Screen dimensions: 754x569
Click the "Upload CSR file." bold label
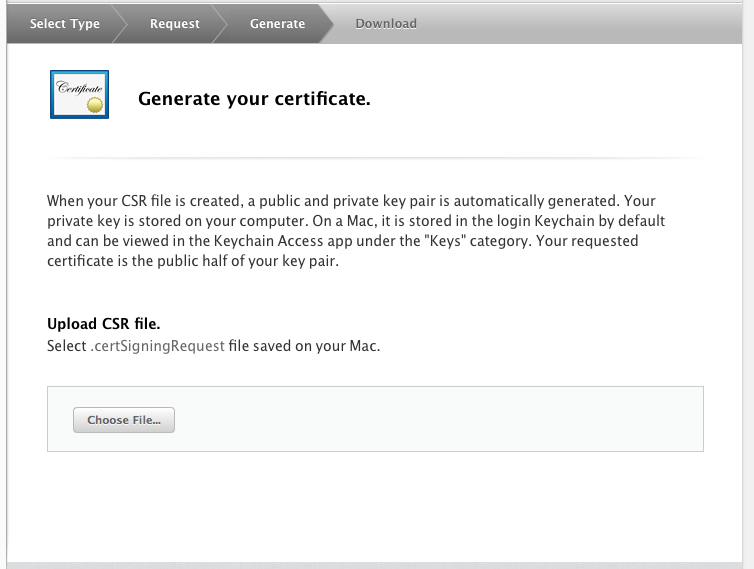tap(104, 324)
